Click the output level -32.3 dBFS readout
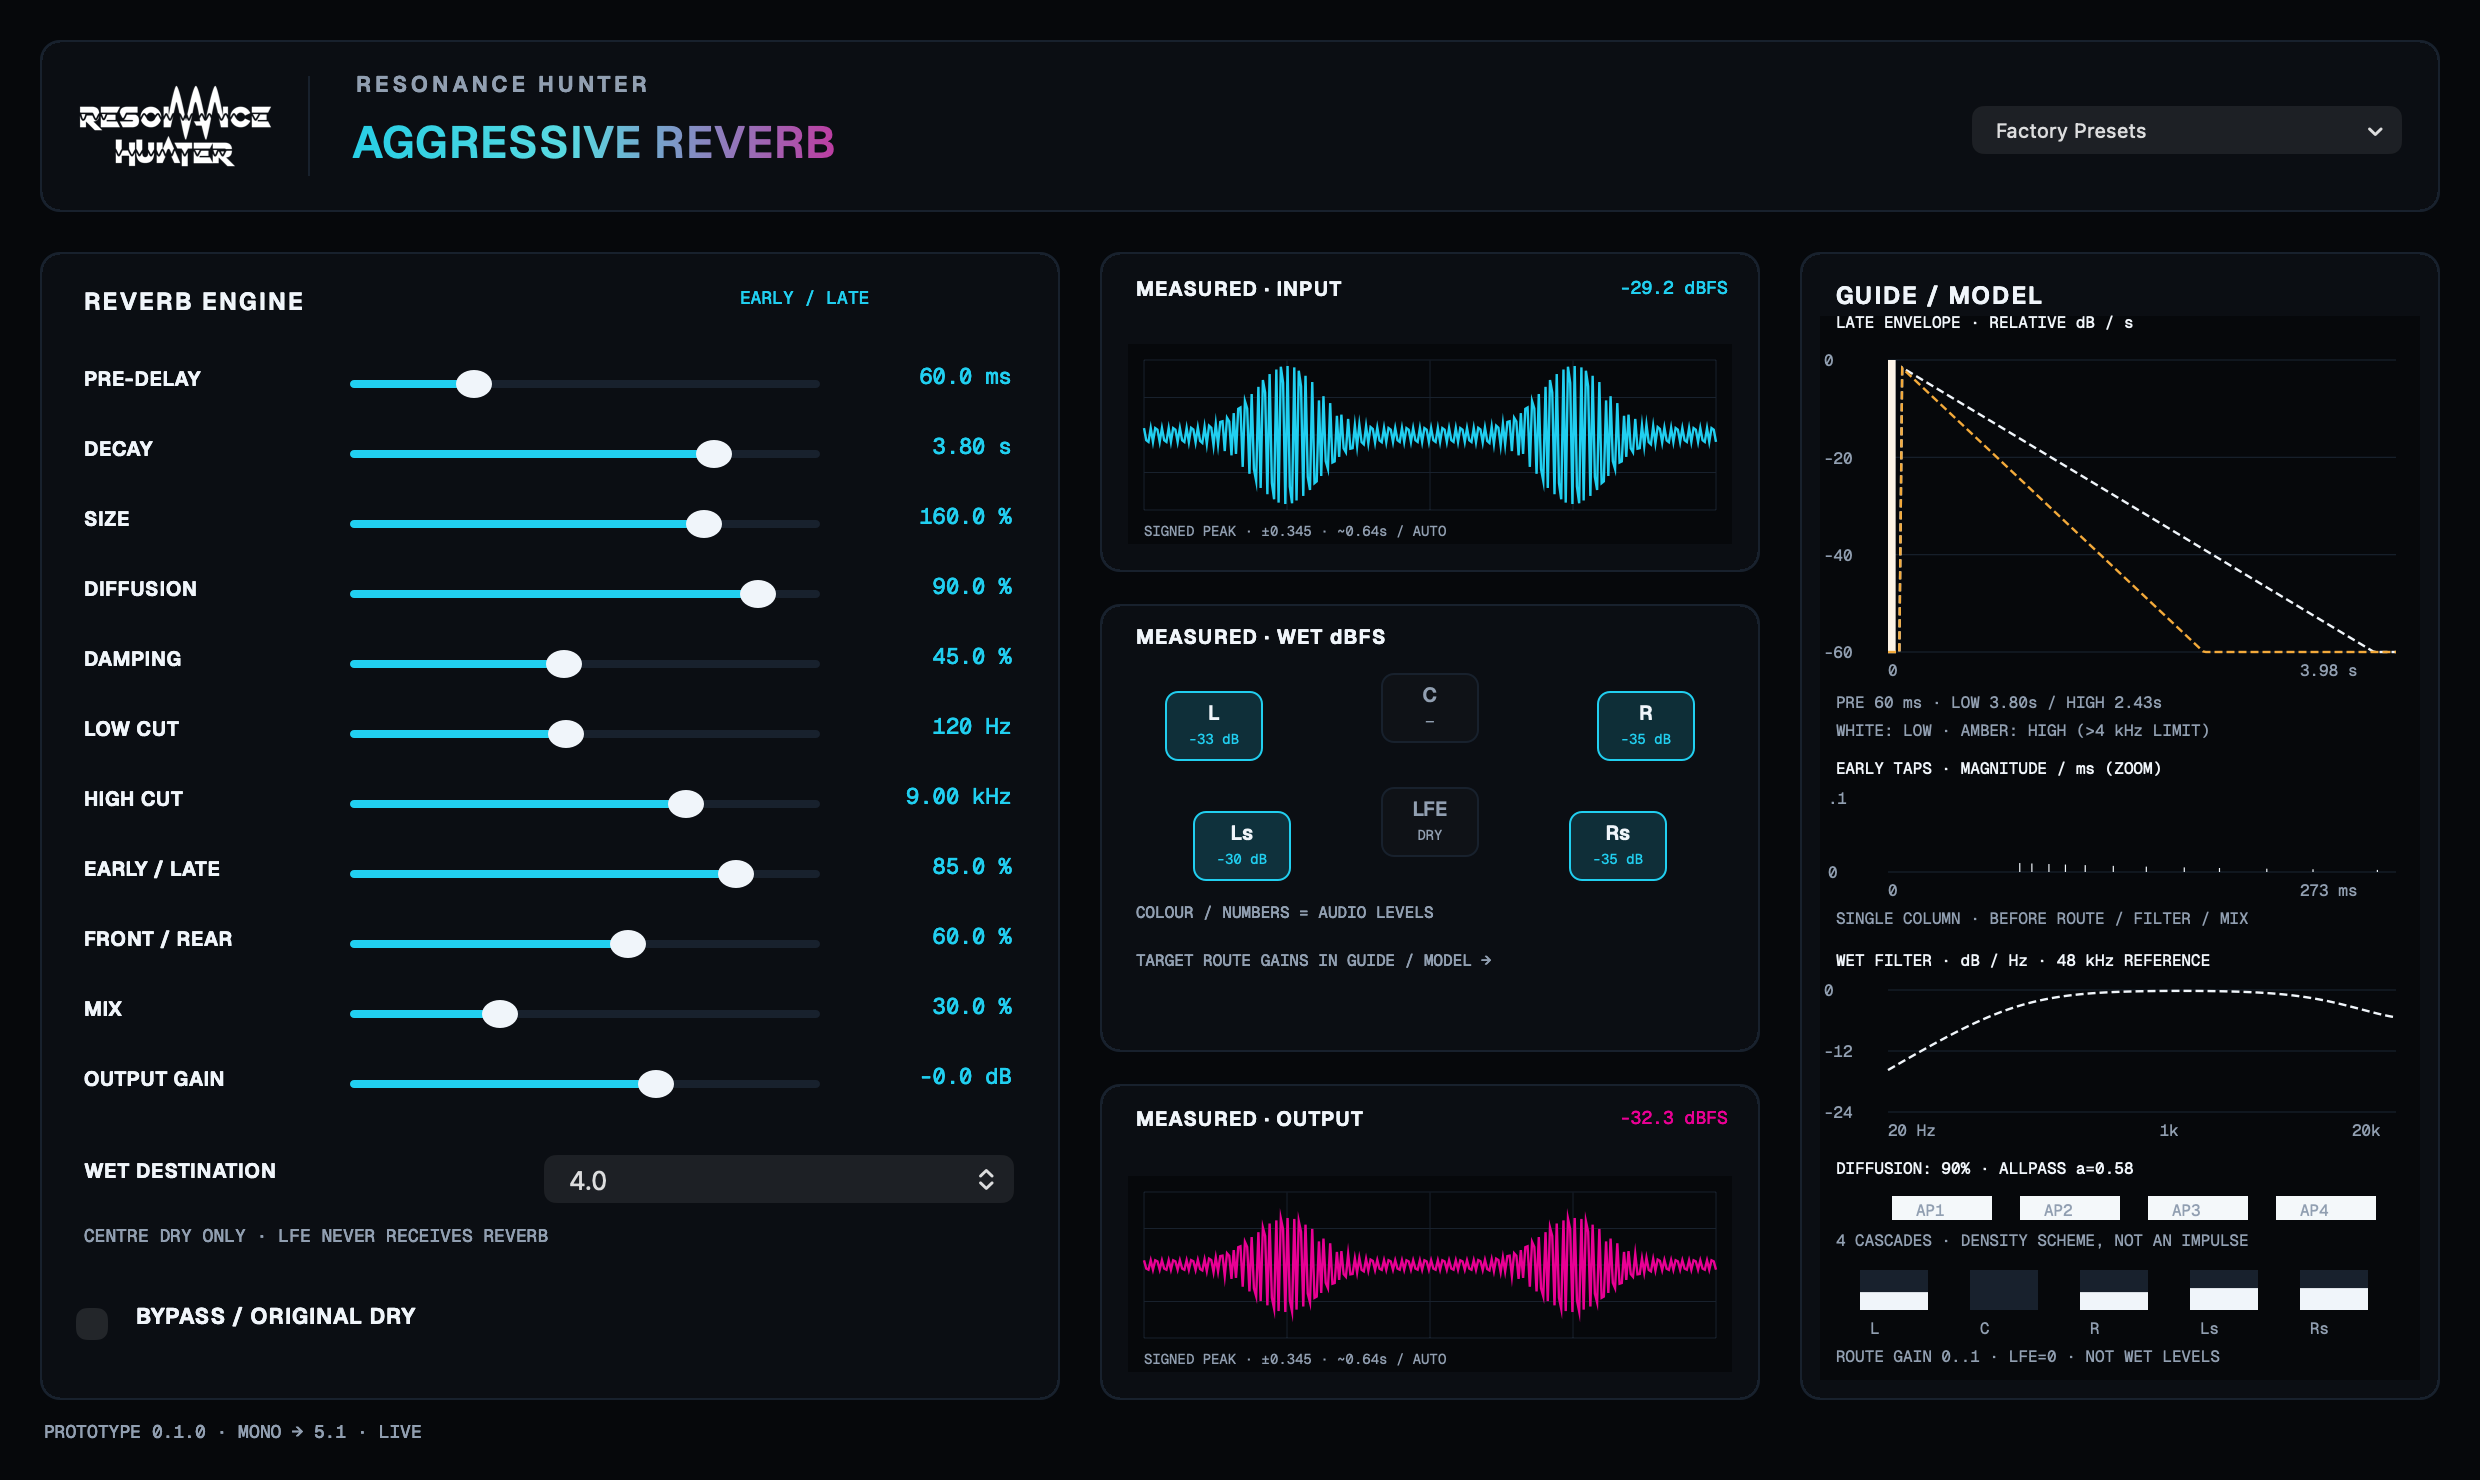Image resolution: width=2480 pixels, height=1480 pixels. [x=1674, y=1118]
